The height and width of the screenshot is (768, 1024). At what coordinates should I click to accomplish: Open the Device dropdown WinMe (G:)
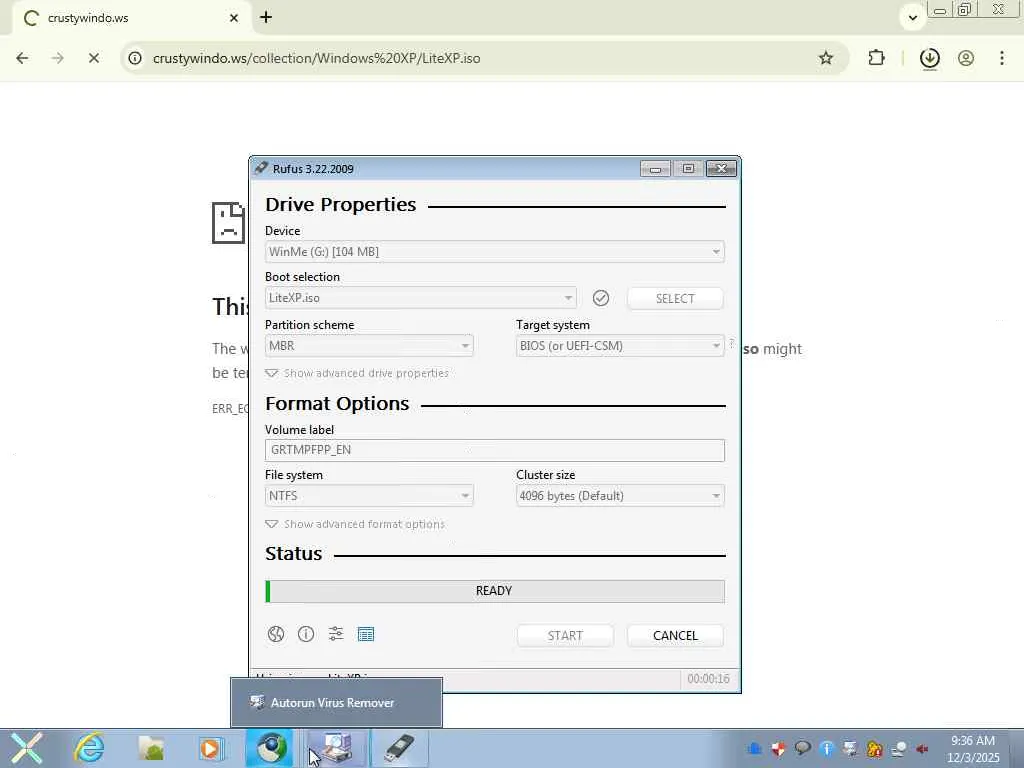(x=494, y=252)
